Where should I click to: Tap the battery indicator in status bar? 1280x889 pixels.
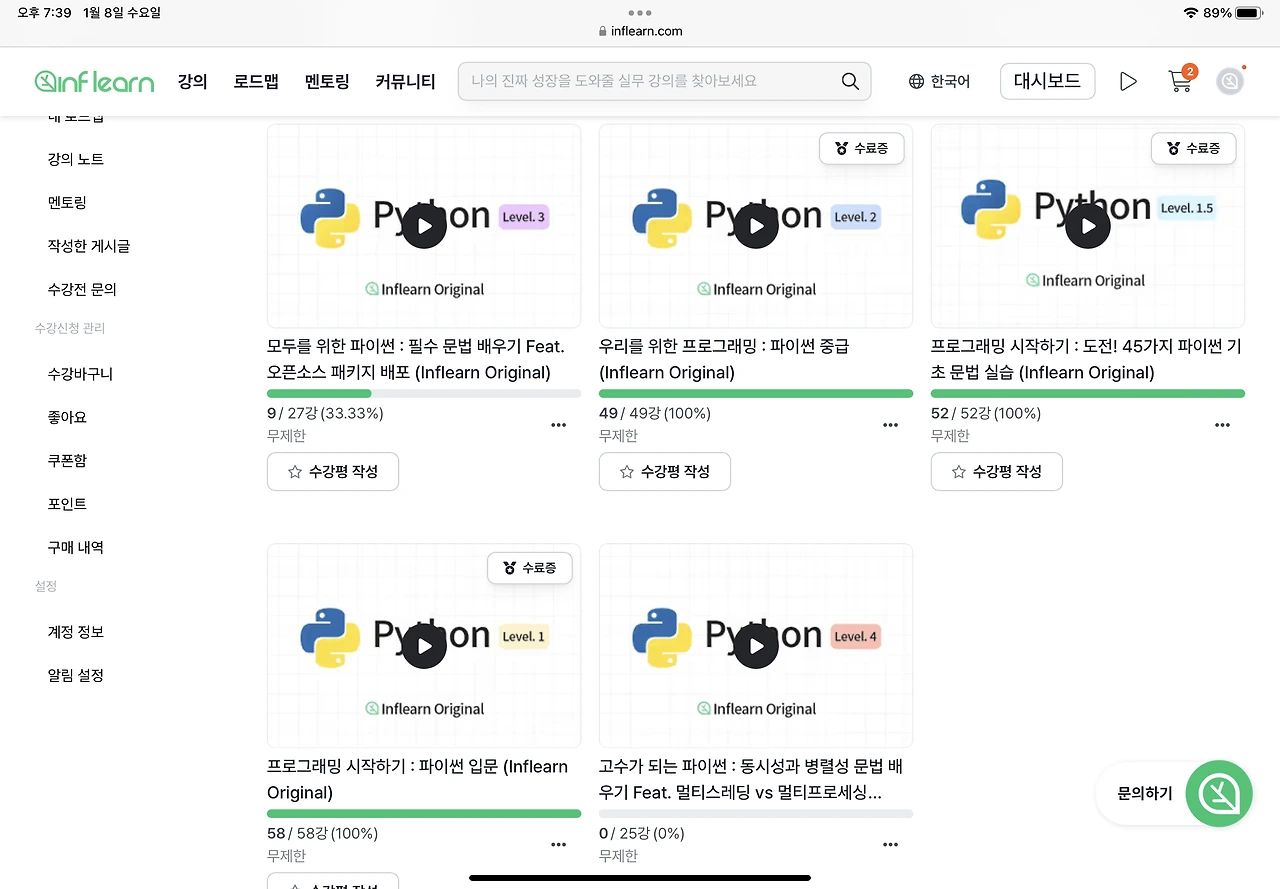[x=1249, y=13]
